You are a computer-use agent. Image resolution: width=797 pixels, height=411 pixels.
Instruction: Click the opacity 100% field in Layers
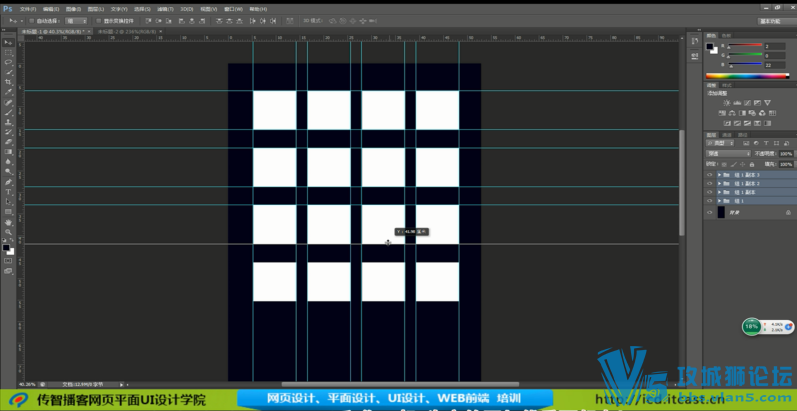(x=786, y=153)
